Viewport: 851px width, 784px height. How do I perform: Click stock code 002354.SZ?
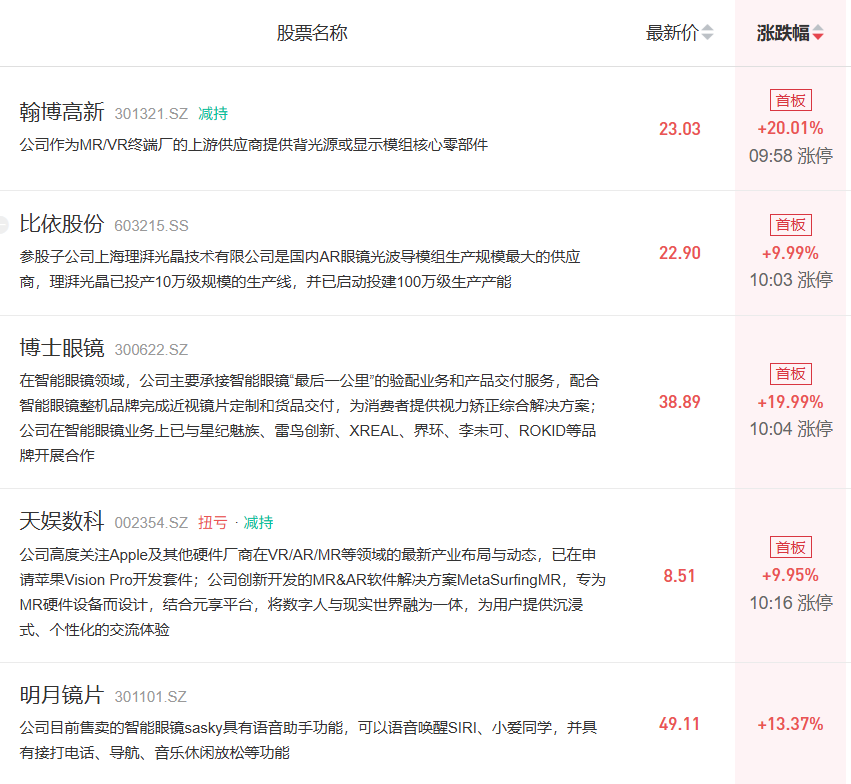click(151, 523)
